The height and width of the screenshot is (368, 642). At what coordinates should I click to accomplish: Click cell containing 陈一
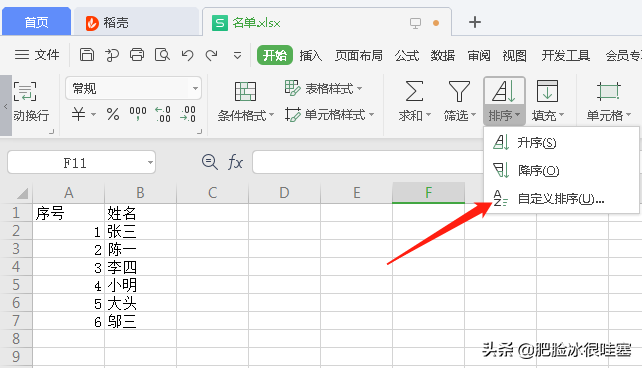(140, 249)
